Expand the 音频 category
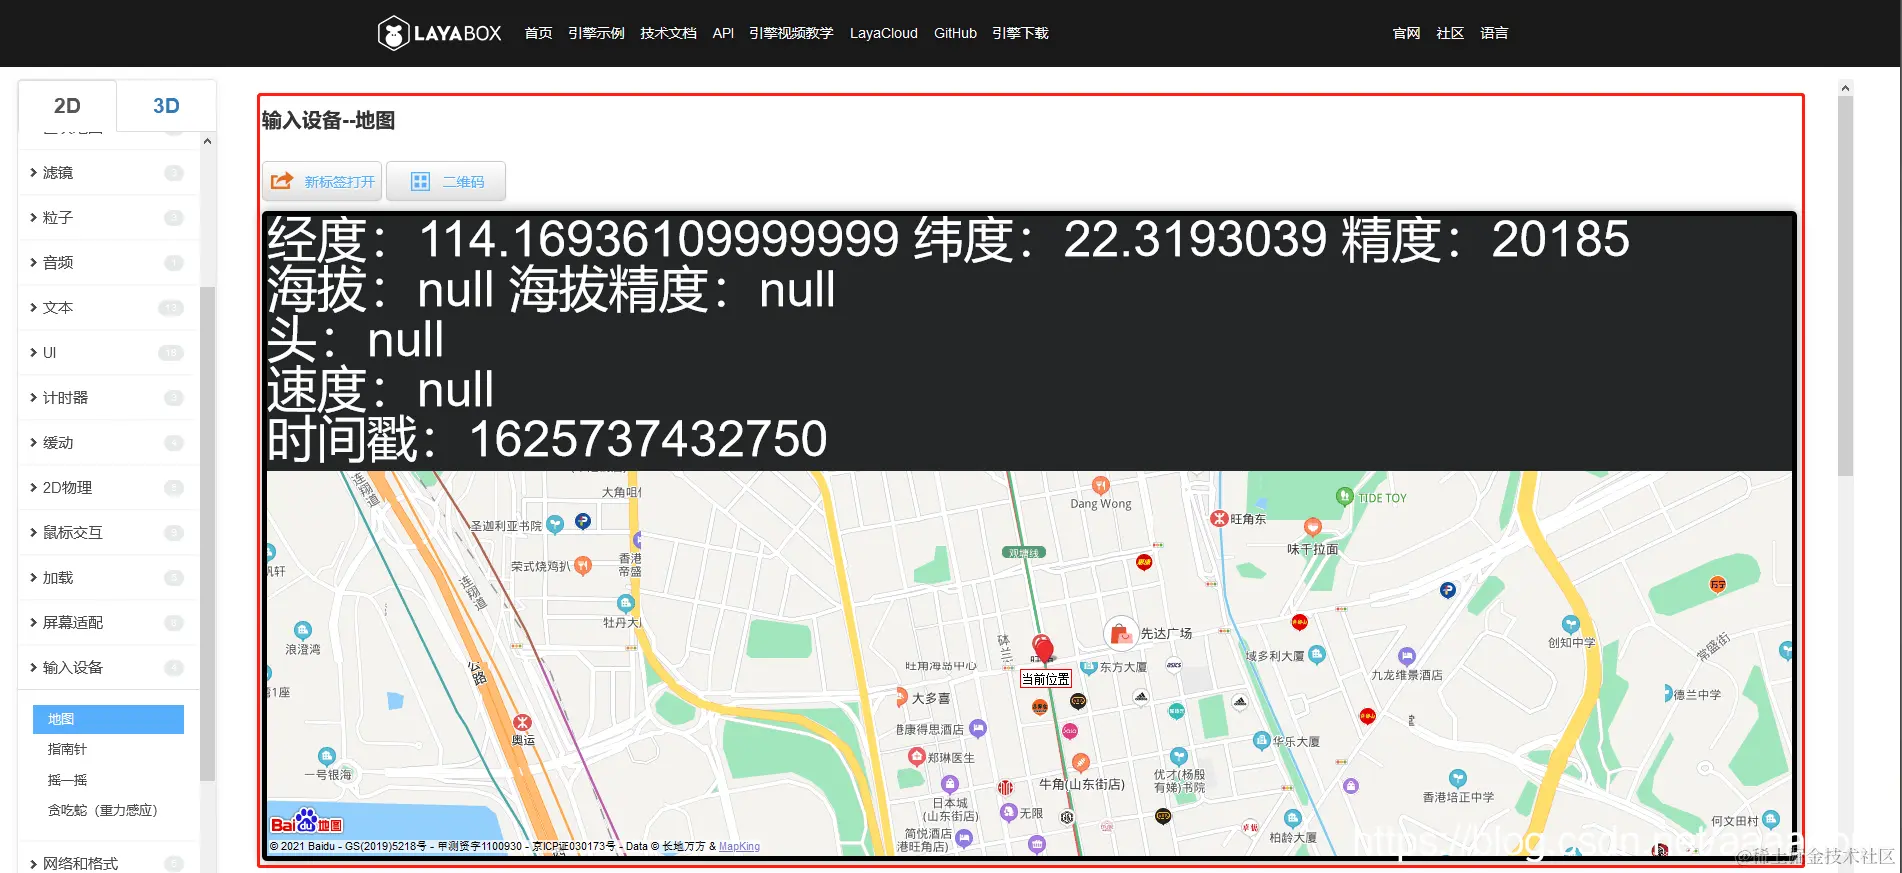1902x873 pixels. [108, 263]
